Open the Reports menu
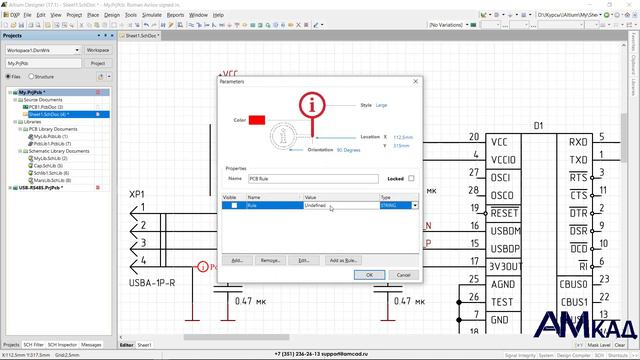Viewport: 640px width, 360px height. (176, 15)
